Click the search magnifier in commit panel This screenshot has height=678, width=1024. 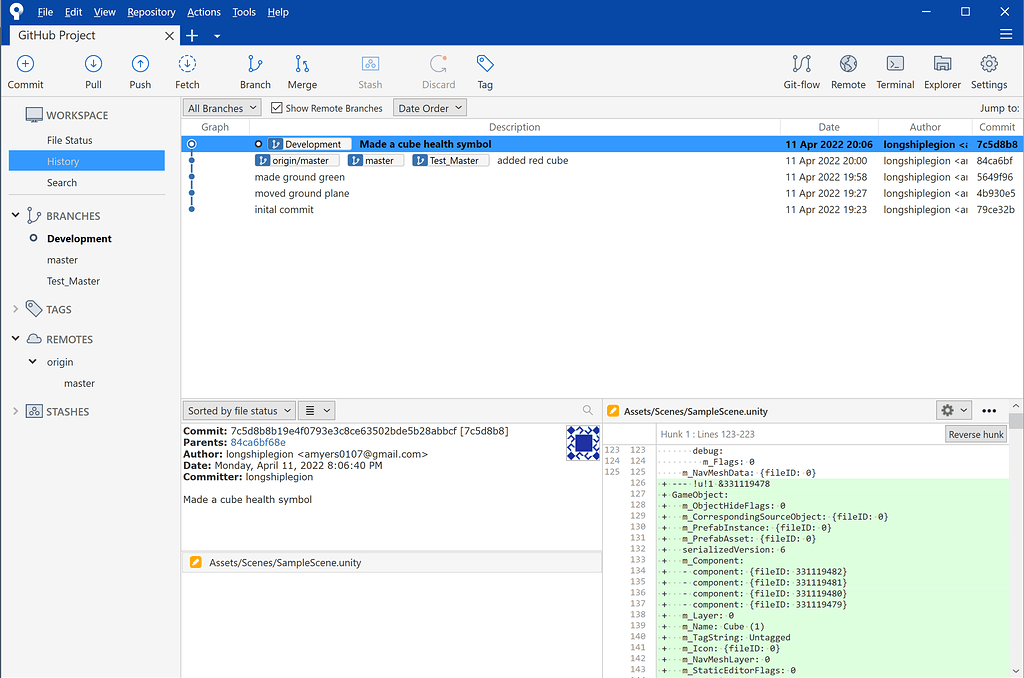pyautogui.click(x=588, y=410)
